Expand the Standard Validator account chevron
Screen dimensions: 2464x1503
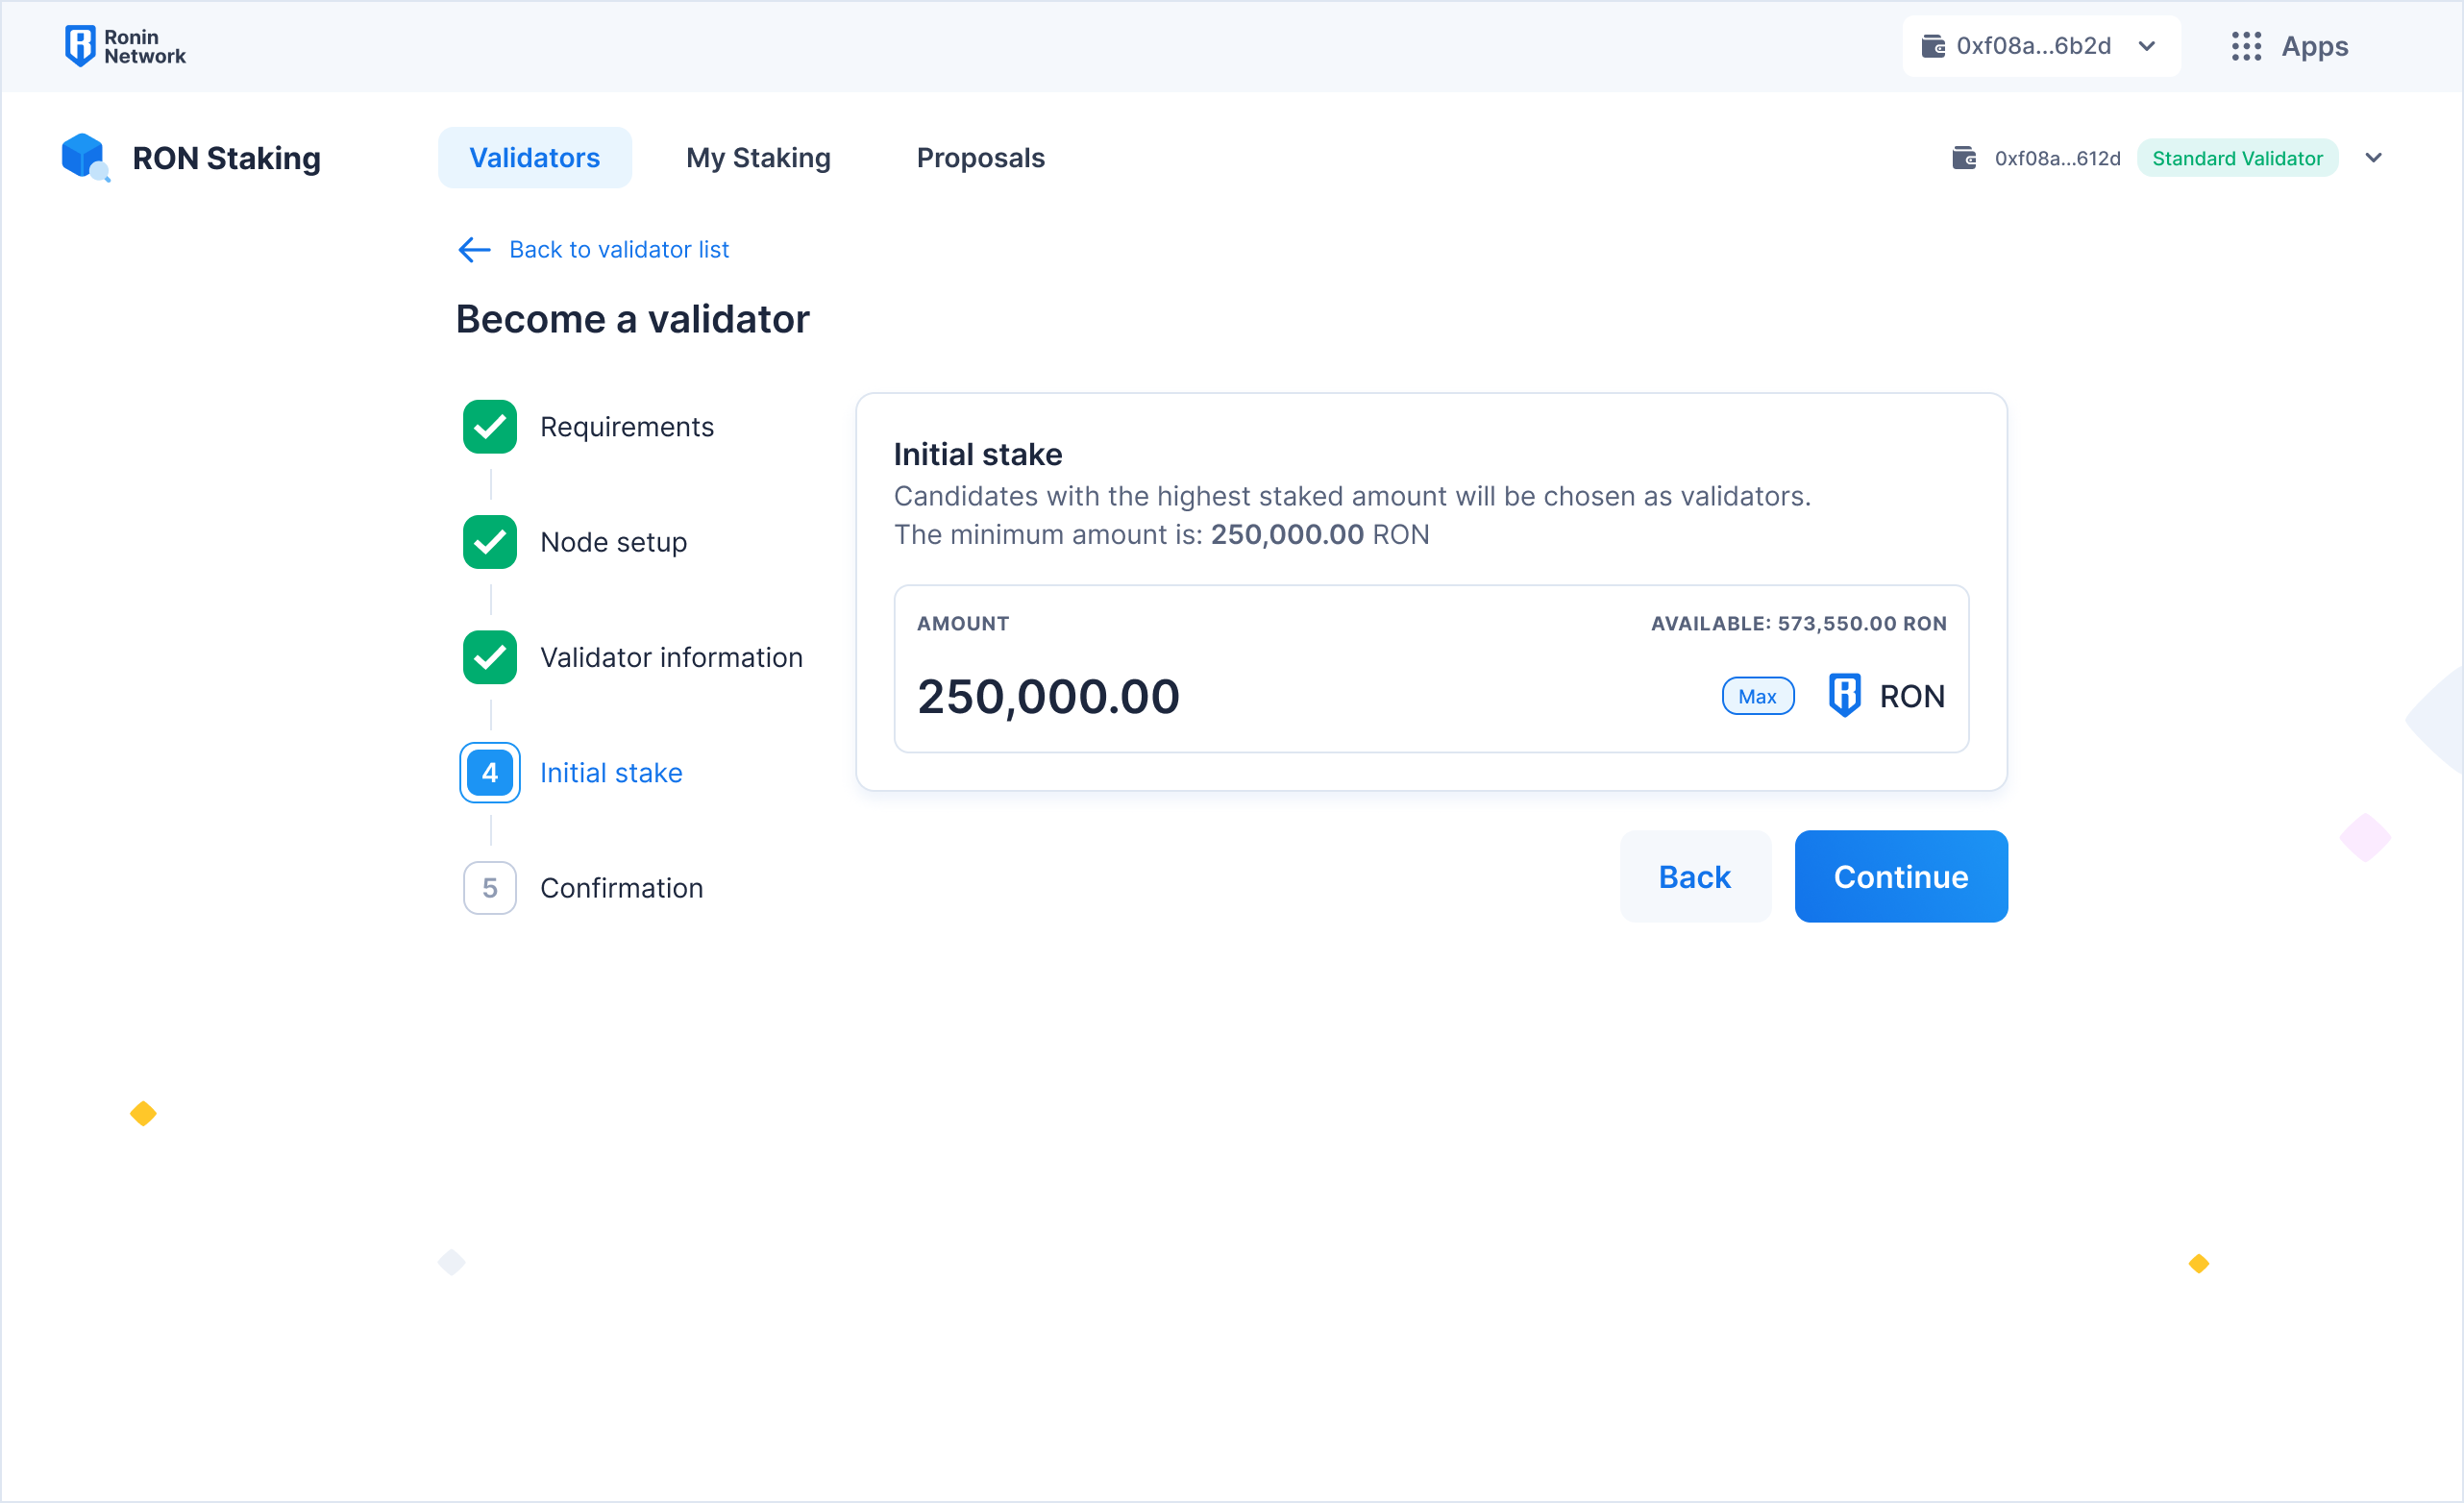pyautogui.click(x=2373, y=158)
